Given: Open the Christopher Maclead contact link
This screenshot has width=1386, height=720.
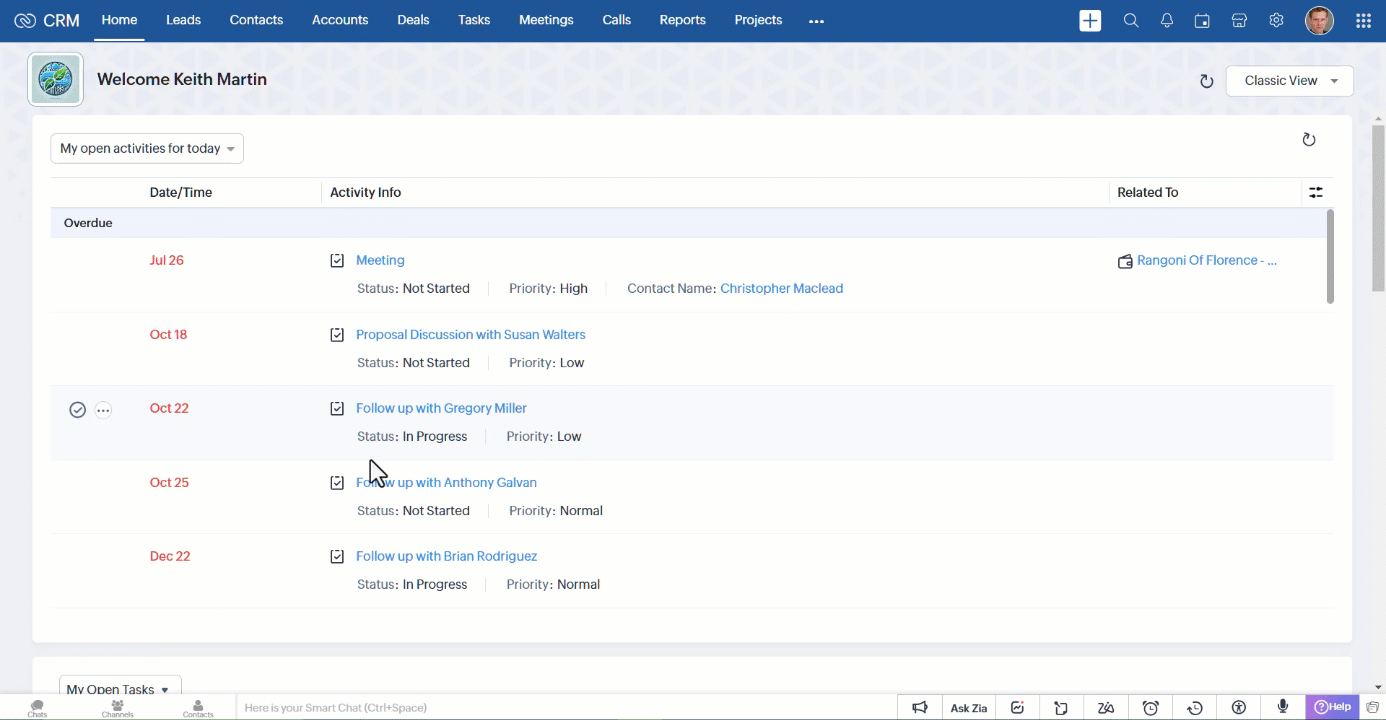Looking at the screenshot, I should (x=781, y=288).
